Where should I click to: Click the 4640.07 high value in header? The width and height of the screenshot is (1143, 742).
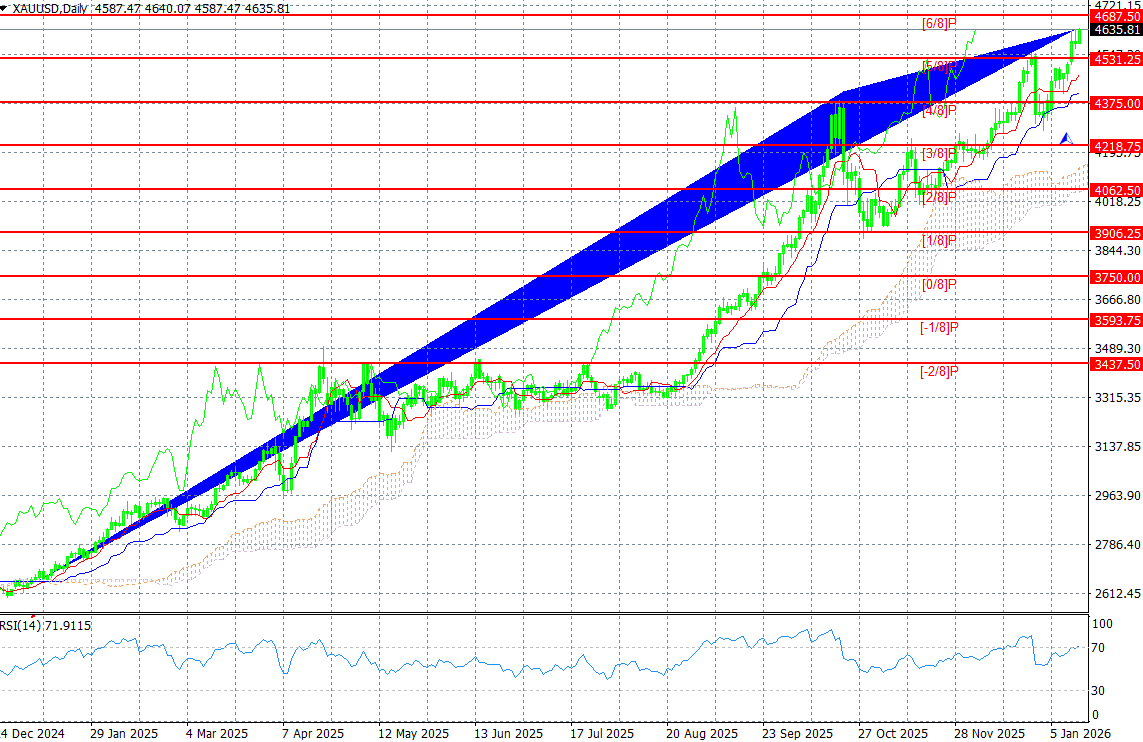click(168, 9)
